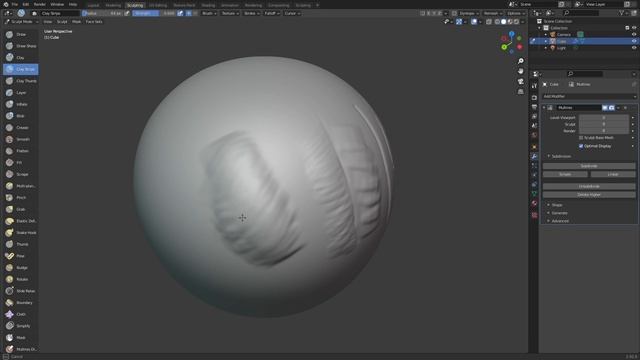This screenshot has height=360, width=640.
Task: Select the Rotate brush
Action: coord(20,279)
